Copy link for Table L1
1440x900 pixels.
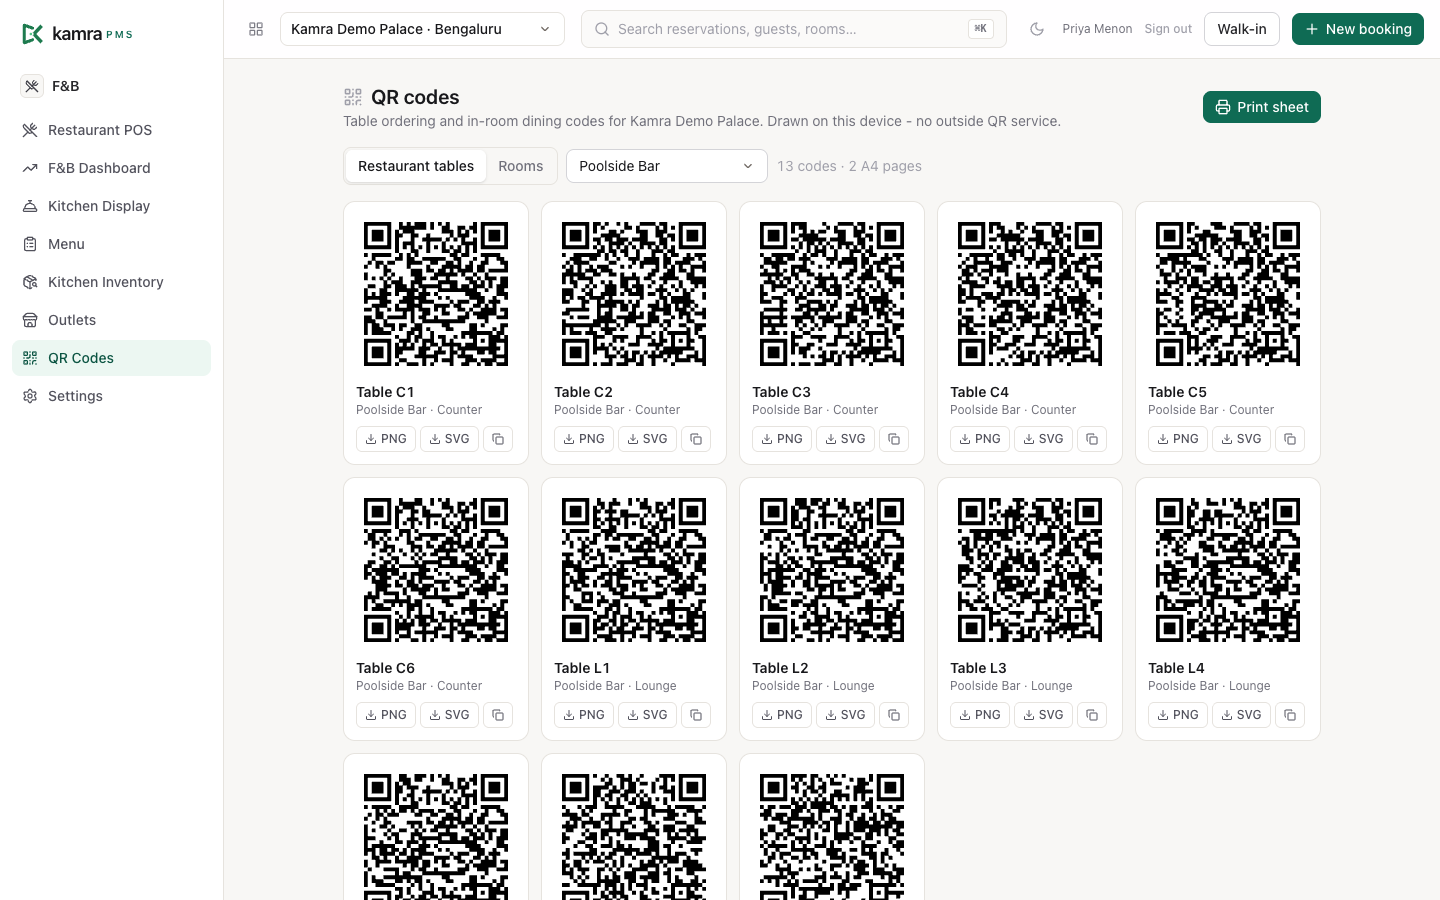pos(696,715)
